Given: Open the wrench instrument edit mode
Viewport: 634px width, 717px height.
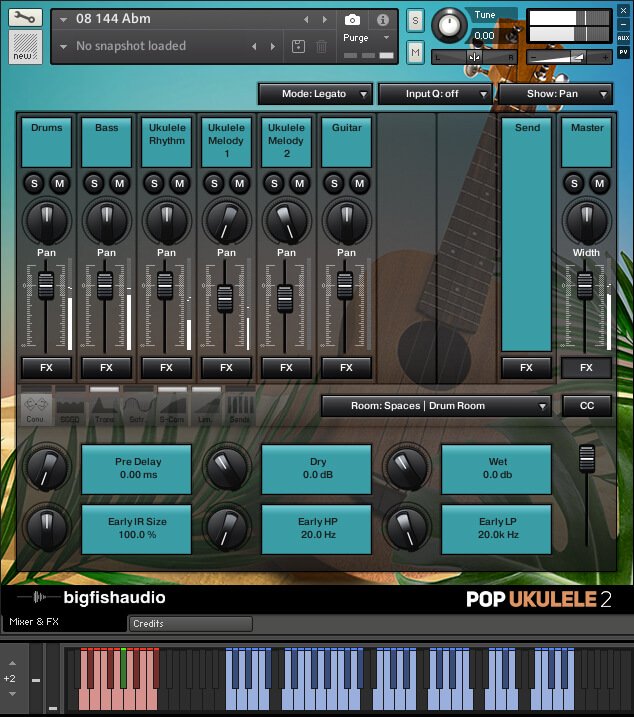Looking at the screenshot, I should pos(25,17).
